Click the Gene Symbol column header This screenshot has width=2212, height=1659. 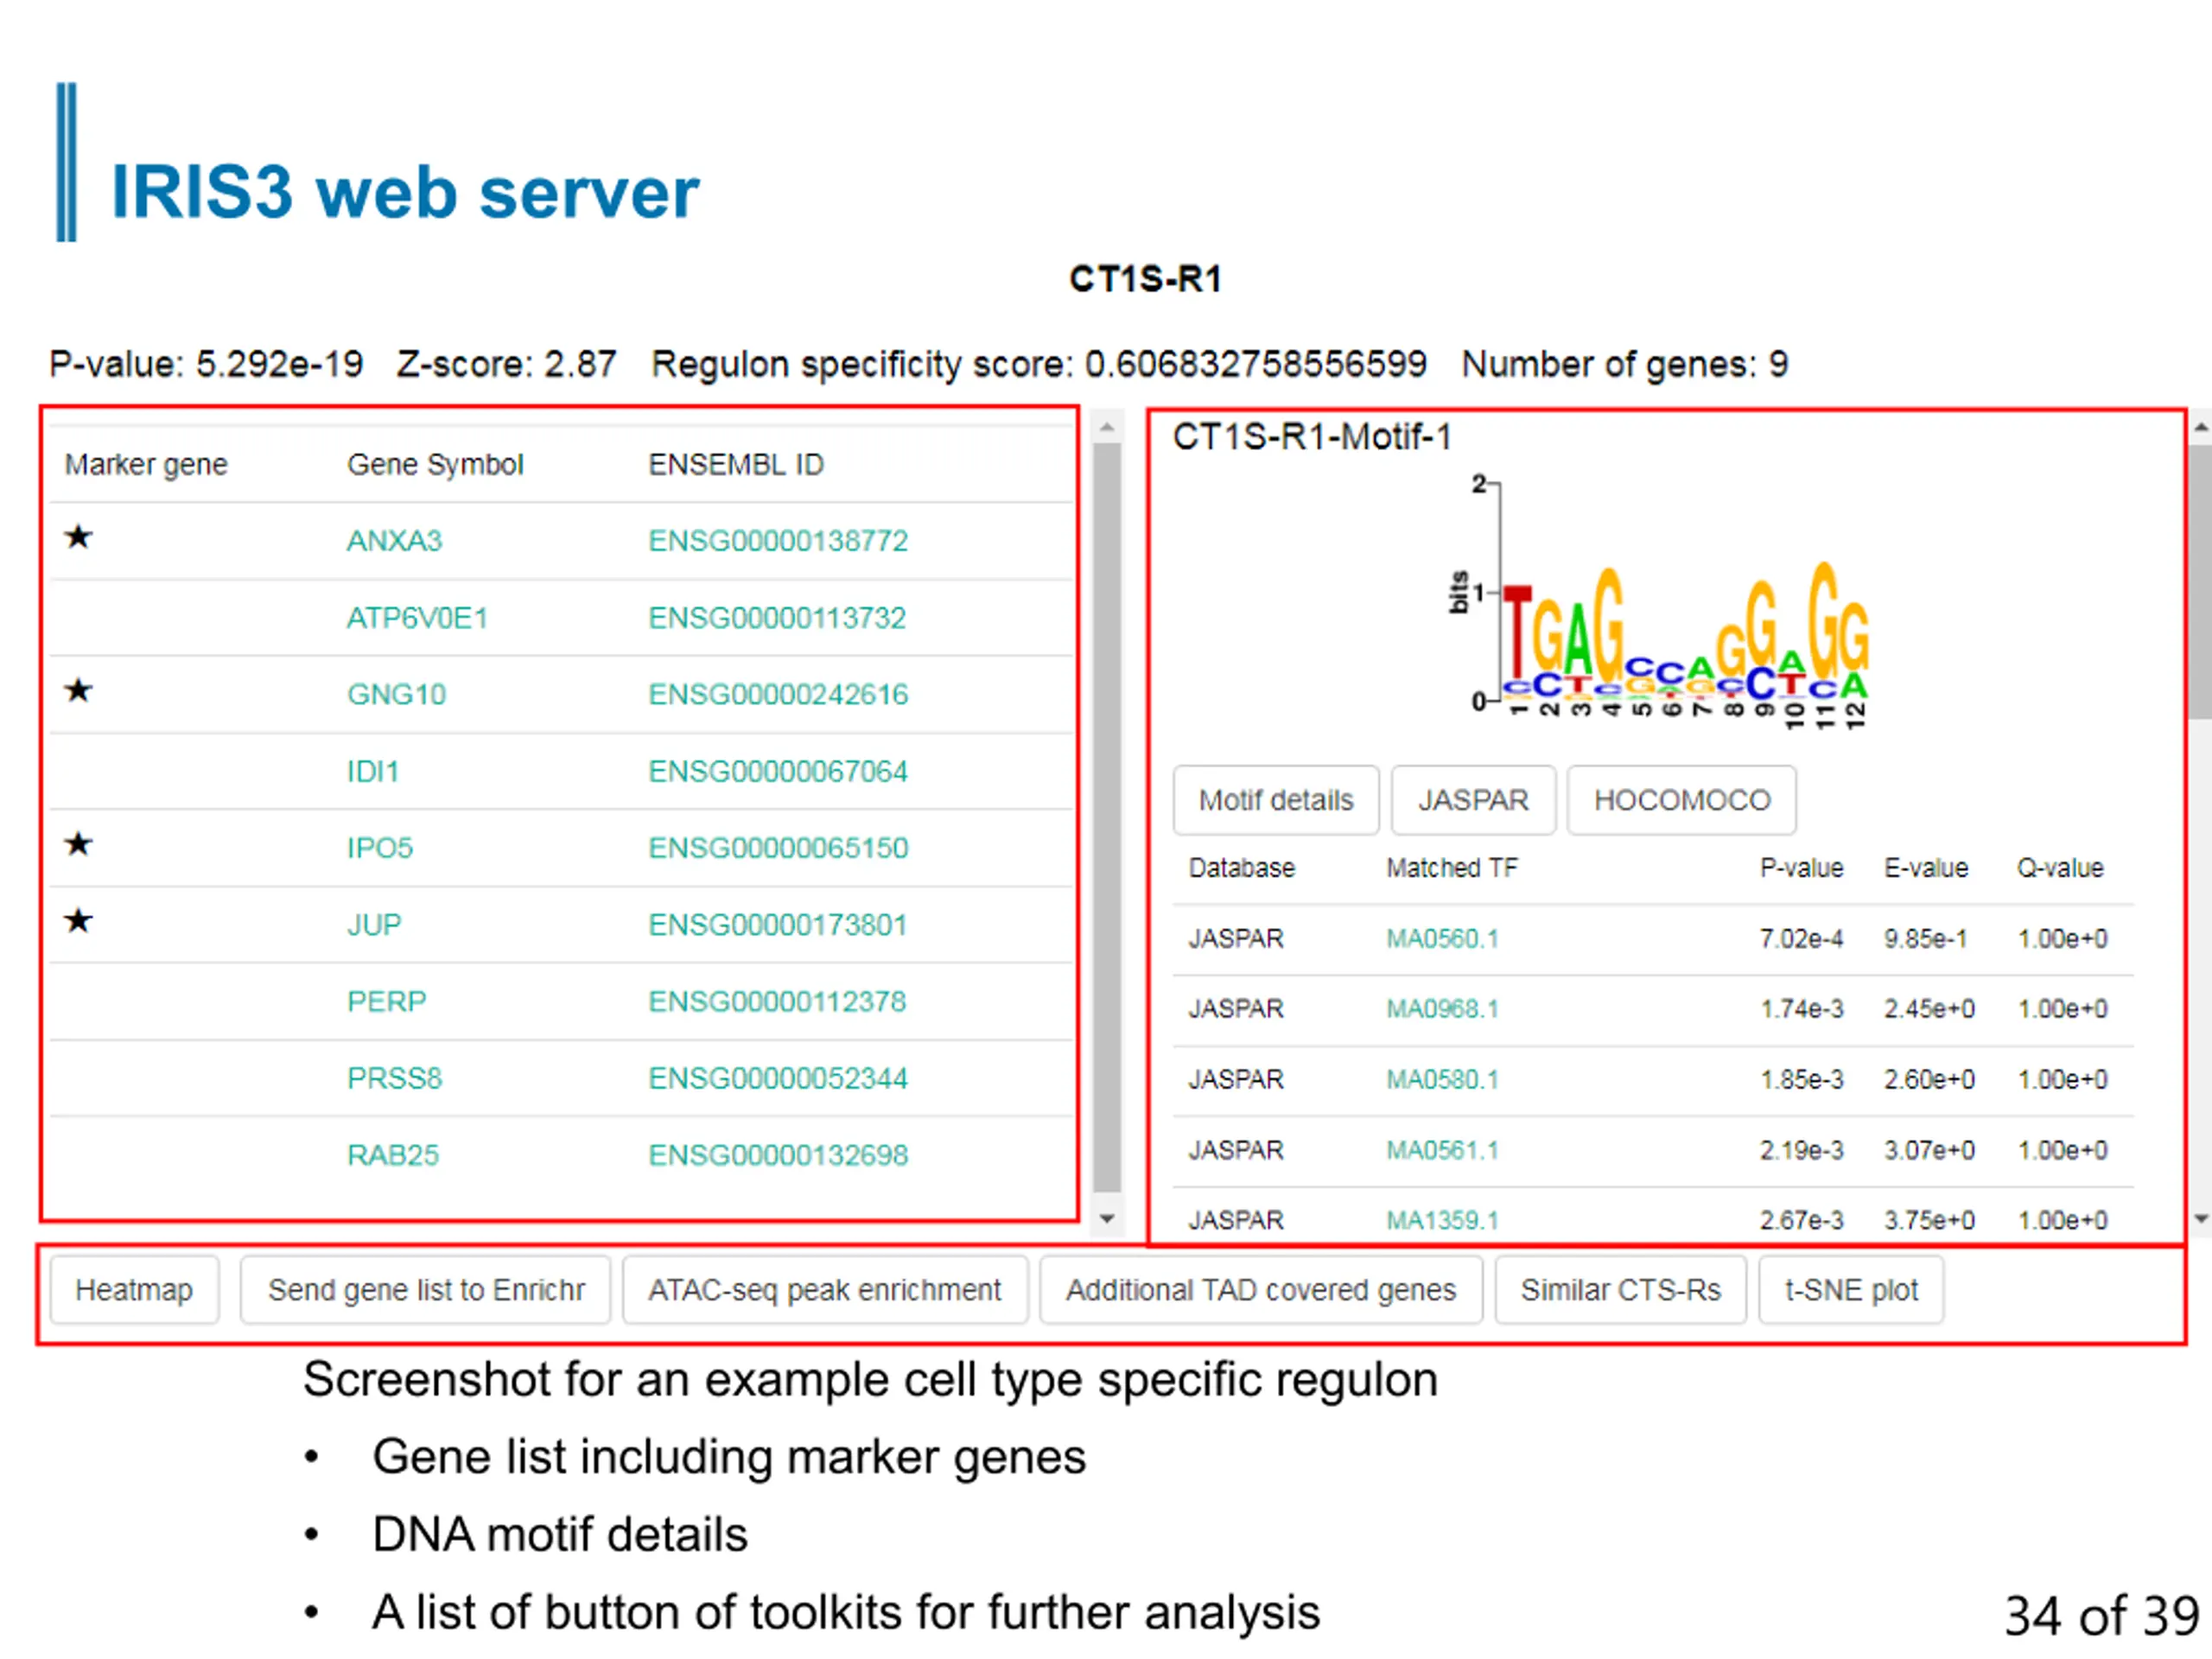click(x=435, y=464)
